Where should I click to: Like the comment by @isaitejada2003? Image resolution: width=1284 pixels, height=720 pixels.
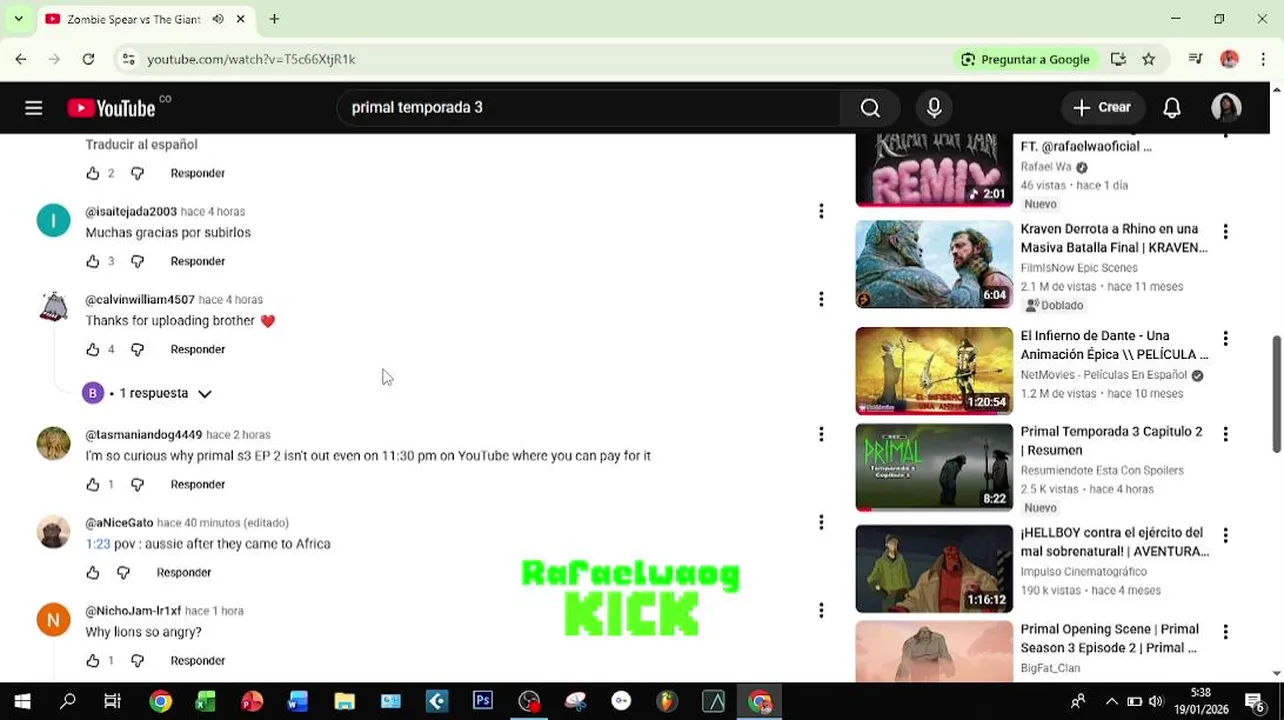pyautogui.click(x=93, y=261)
